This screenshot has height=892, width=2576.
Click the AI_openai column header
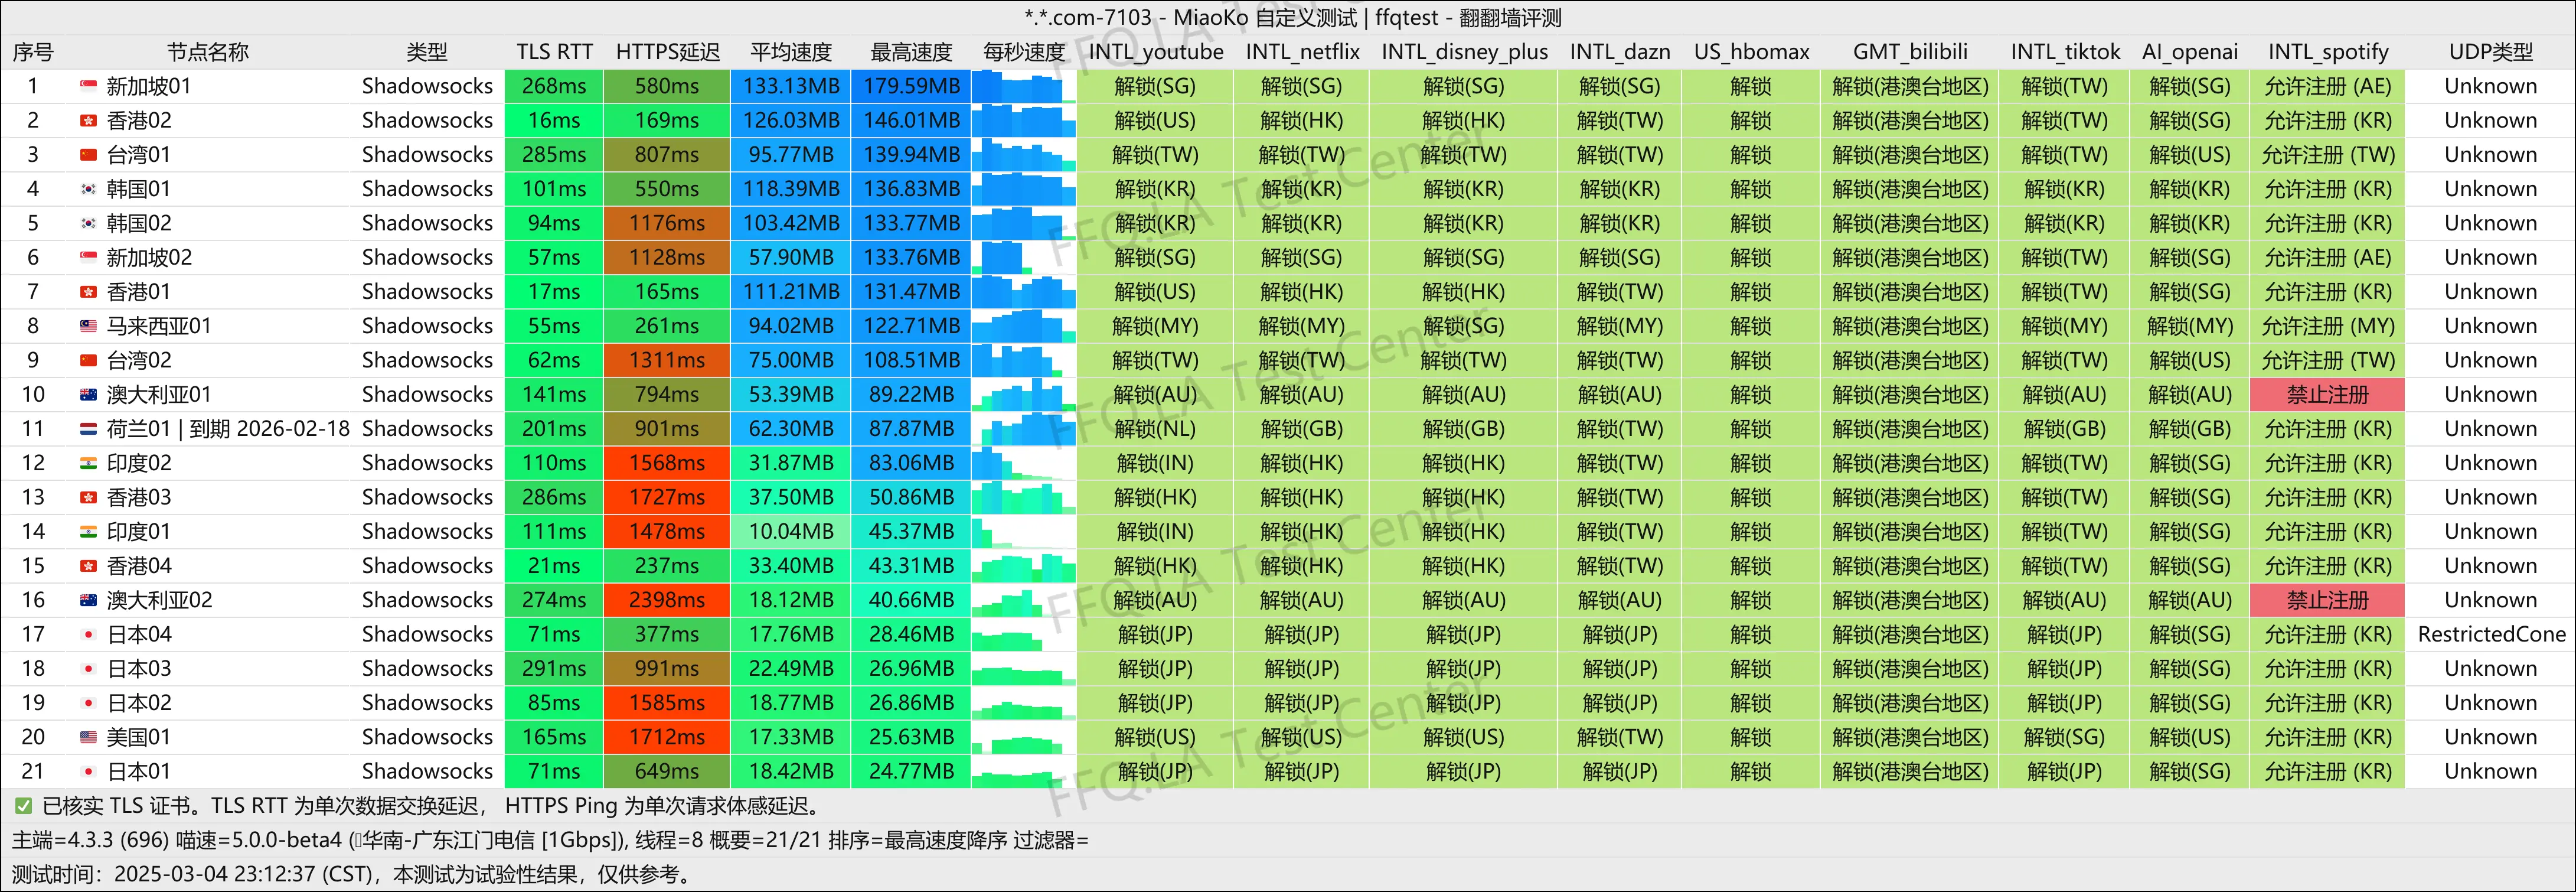coord(2190,52)
